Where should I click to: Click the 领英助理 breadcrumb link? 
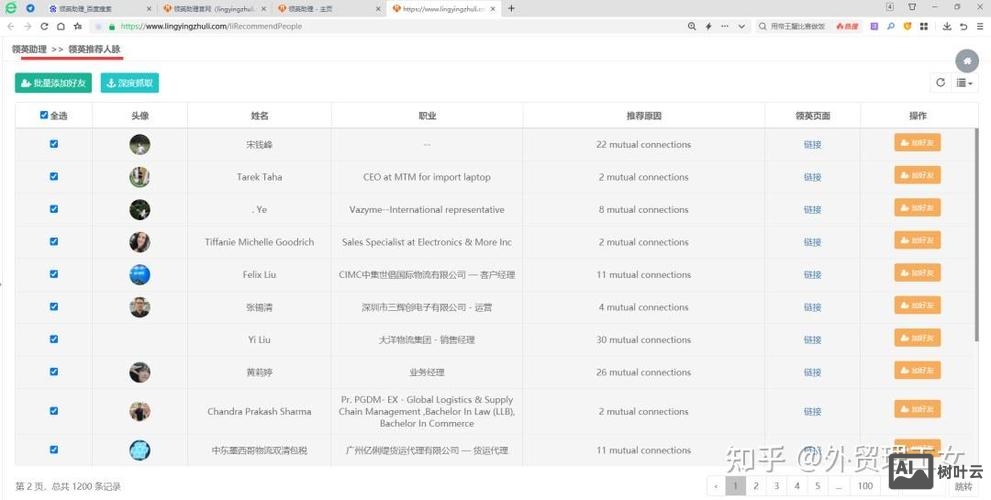point(29,49)
